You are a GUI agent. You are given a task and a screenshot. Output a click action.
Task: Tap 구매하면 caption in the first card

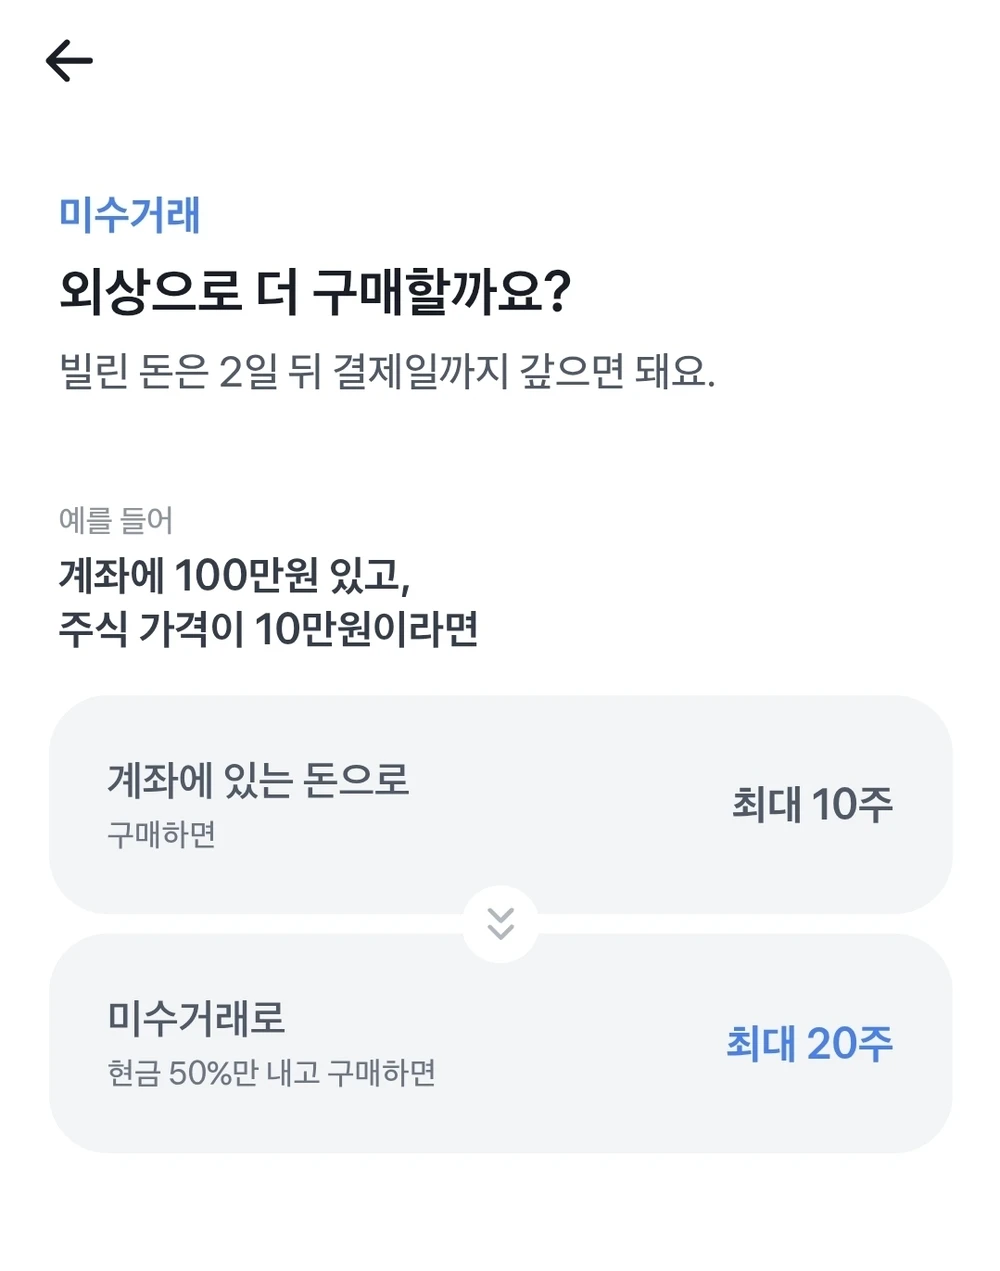[161, 835]
